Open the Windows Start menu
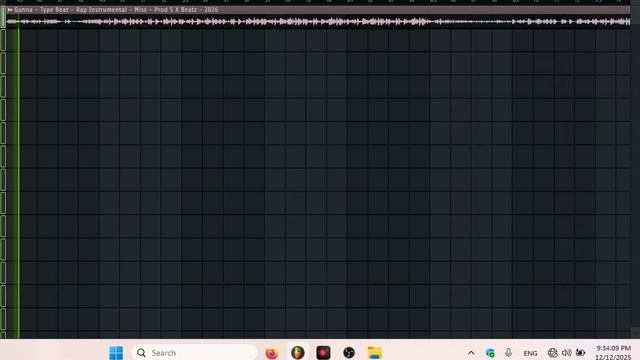 116,353
